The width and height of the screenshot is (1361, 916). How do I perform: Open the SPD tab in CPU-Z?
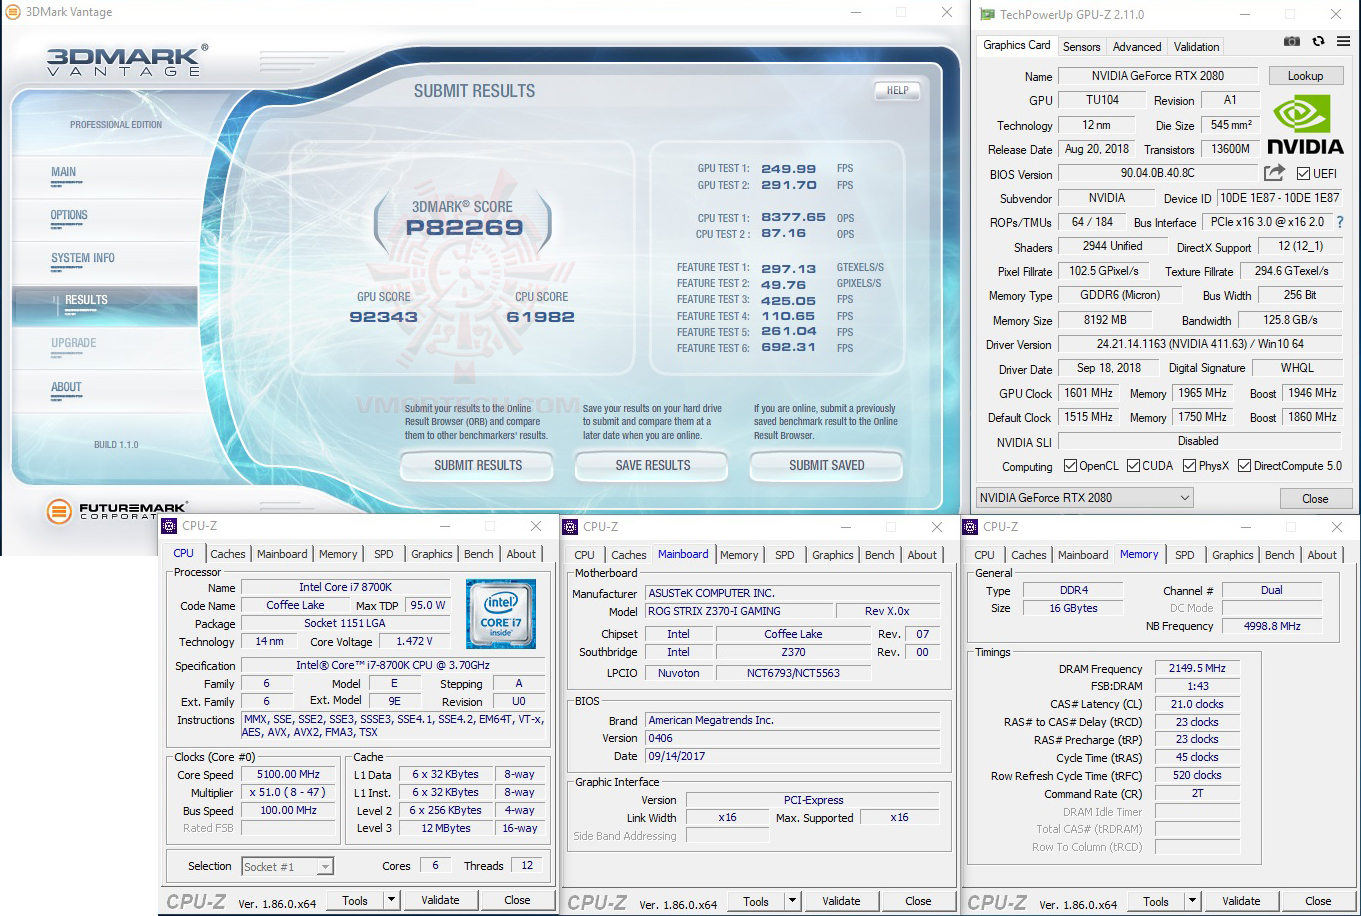coord(384,553)
